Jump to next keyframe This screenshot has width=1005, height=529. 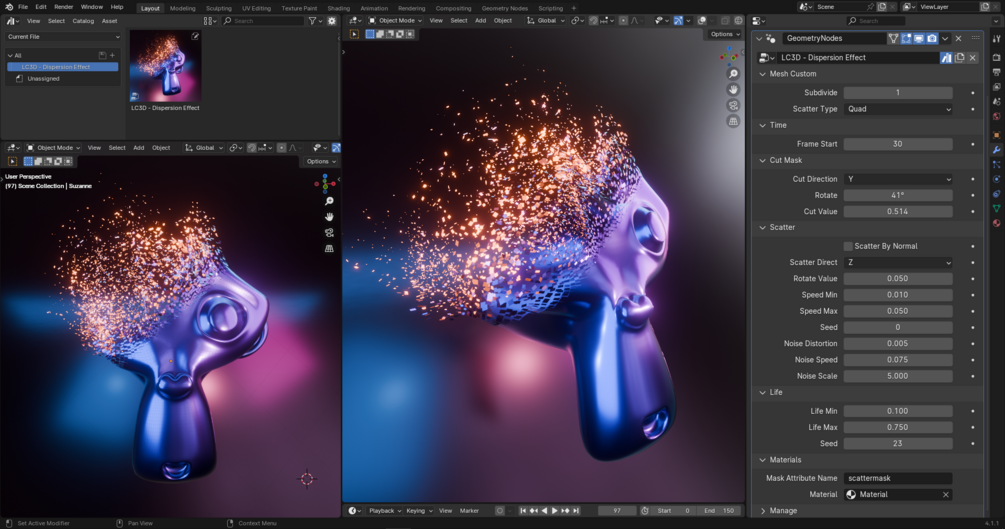[565, 510]
